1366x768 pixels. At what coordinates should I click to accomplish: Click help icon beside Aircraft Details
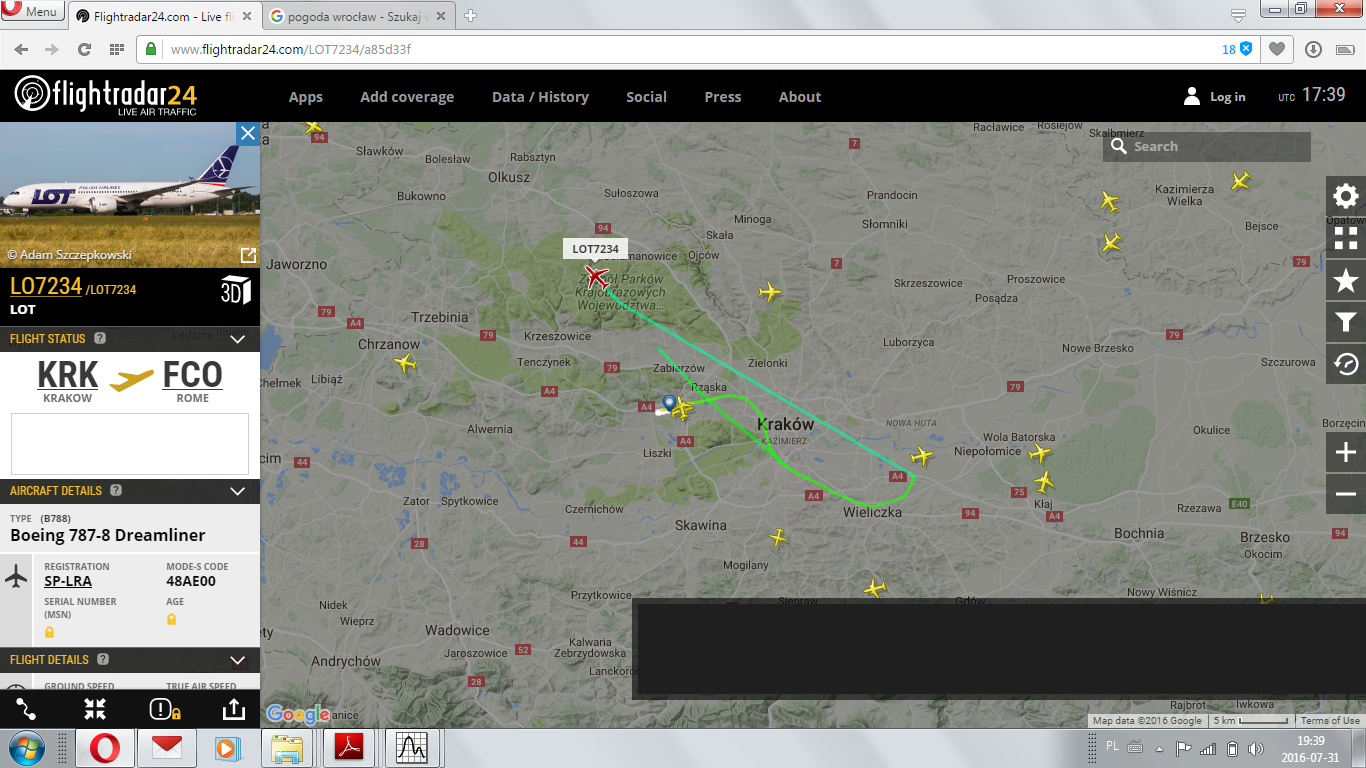coord(116,490)
